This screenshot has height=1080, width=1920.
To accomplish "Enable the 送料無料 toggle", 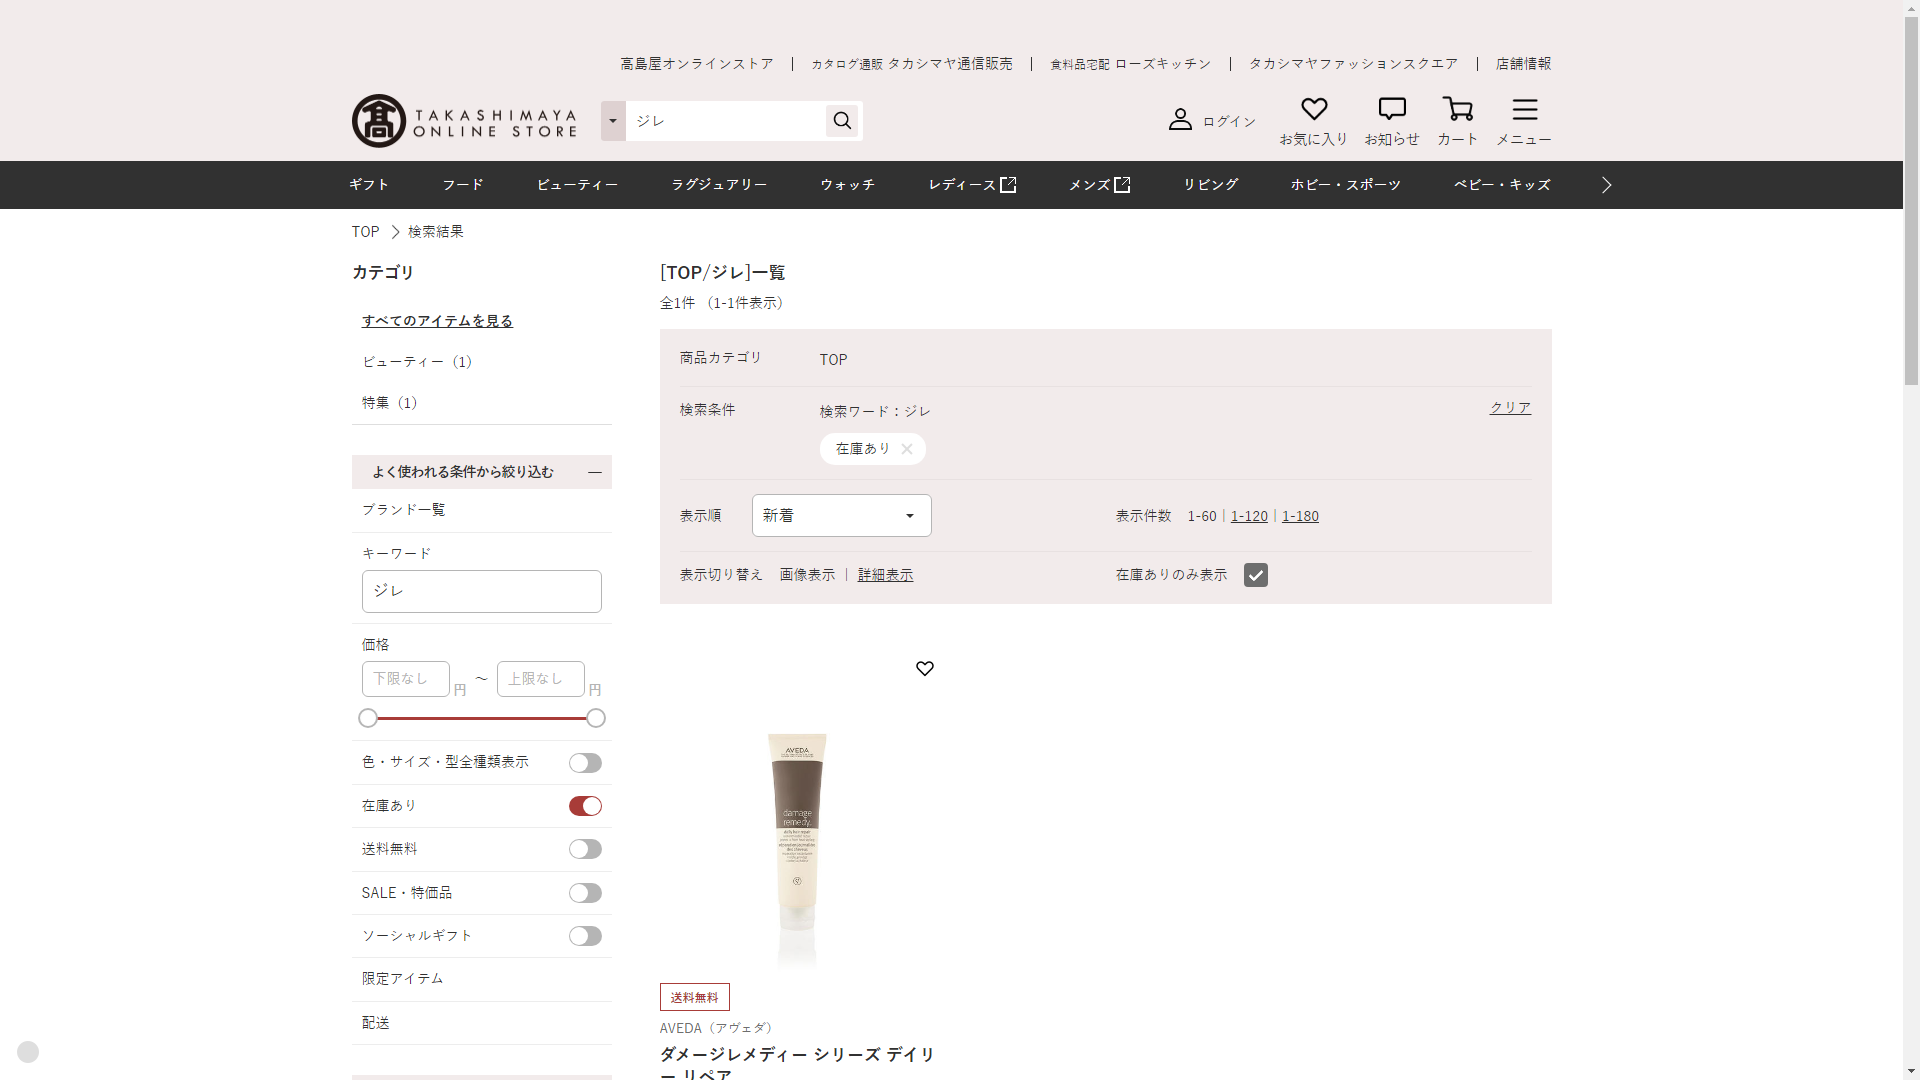I will click(x=585, y=849).
